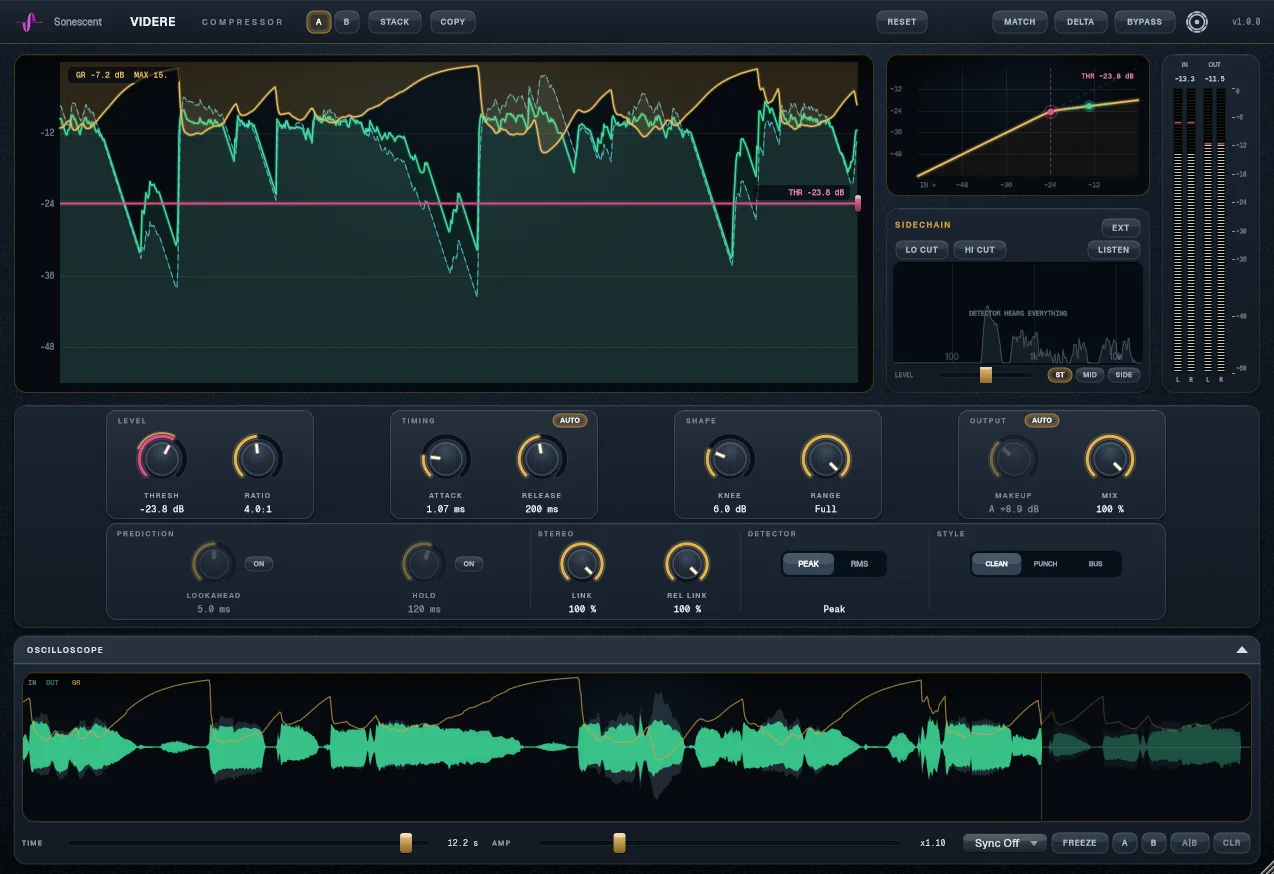This screenshot has width=1274, height=874.
Task: Click the RATIO knob
Action: pyautogui.click(x=257, y=458)
